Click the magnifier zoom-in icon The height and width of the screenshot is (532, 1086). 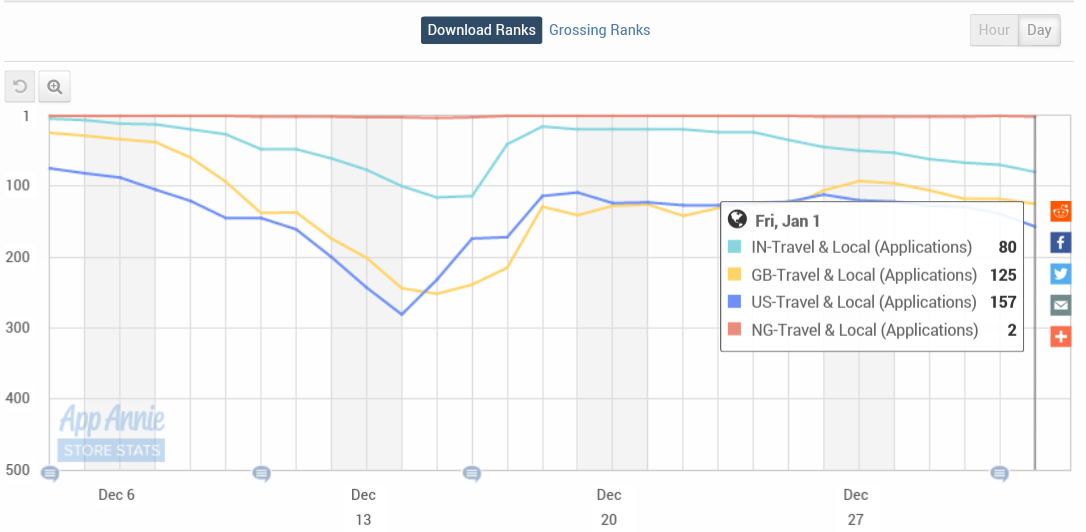pos(55,87)
